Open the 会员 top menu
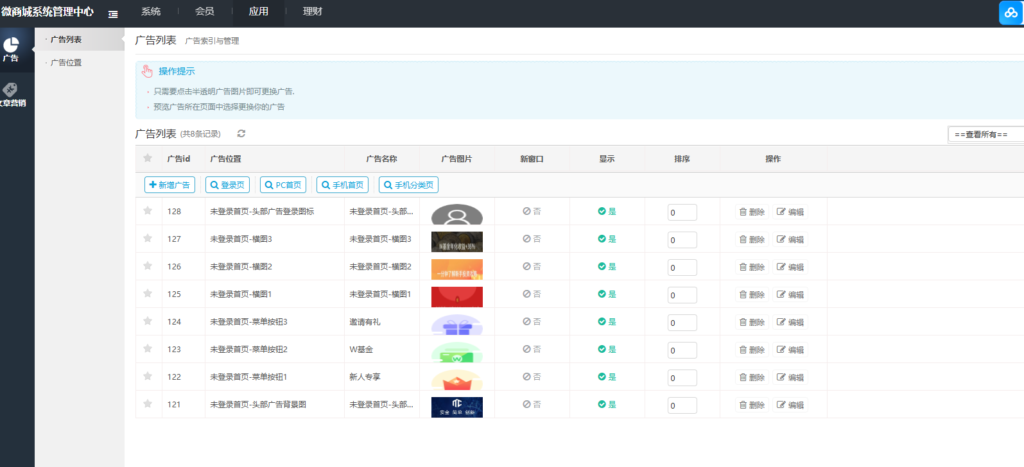The image size is (1024, 467). [204, 12]
